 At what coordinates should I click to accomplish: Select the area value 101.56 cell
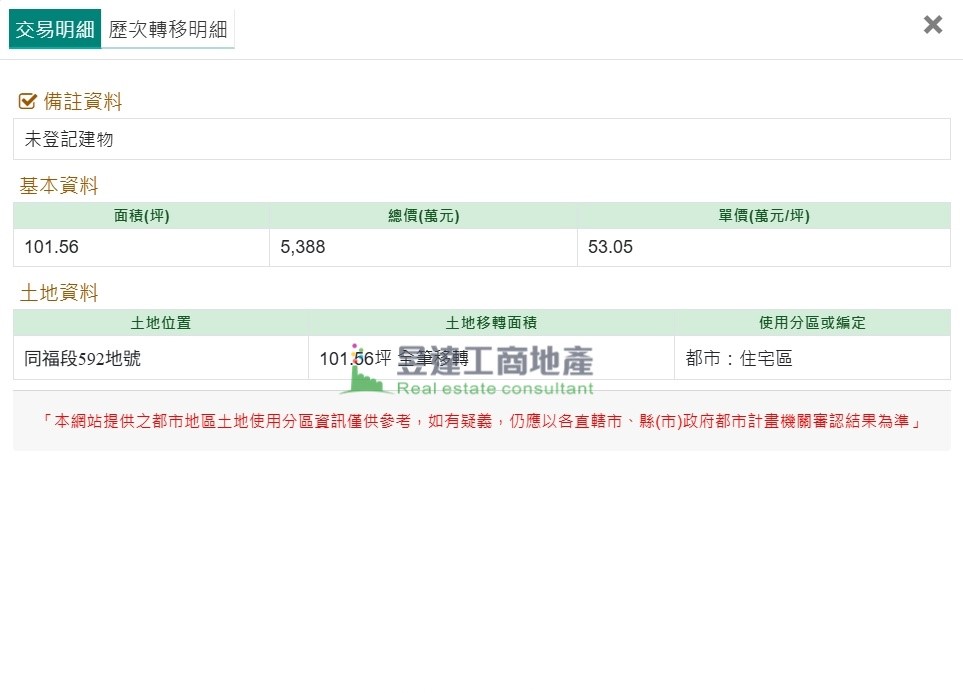point(141,247)
